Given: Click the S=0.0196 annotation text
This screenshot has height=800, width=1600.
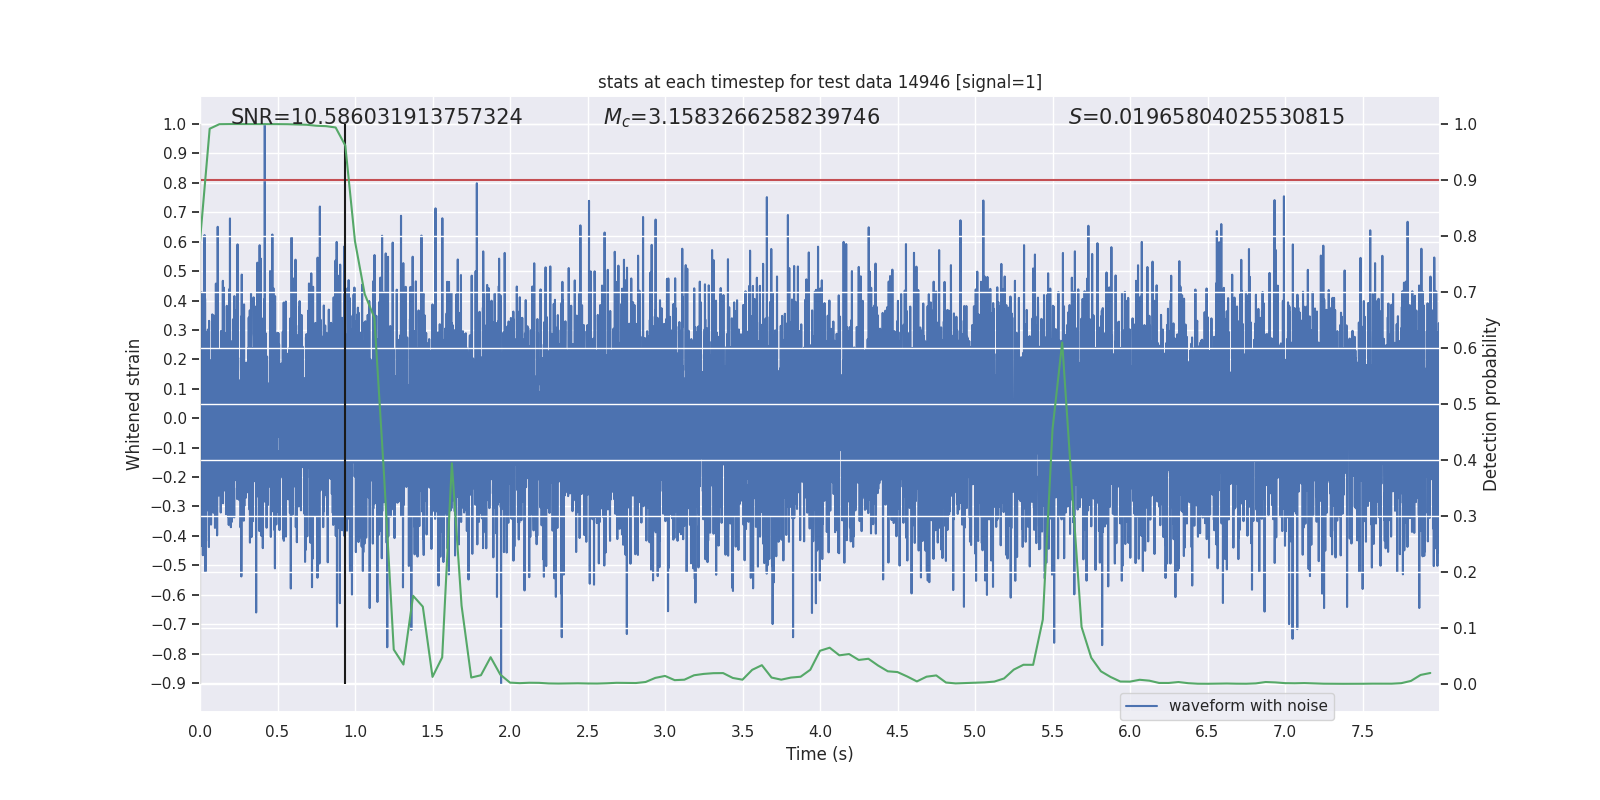Looking at the screenshot, I should click(1206, 117).
